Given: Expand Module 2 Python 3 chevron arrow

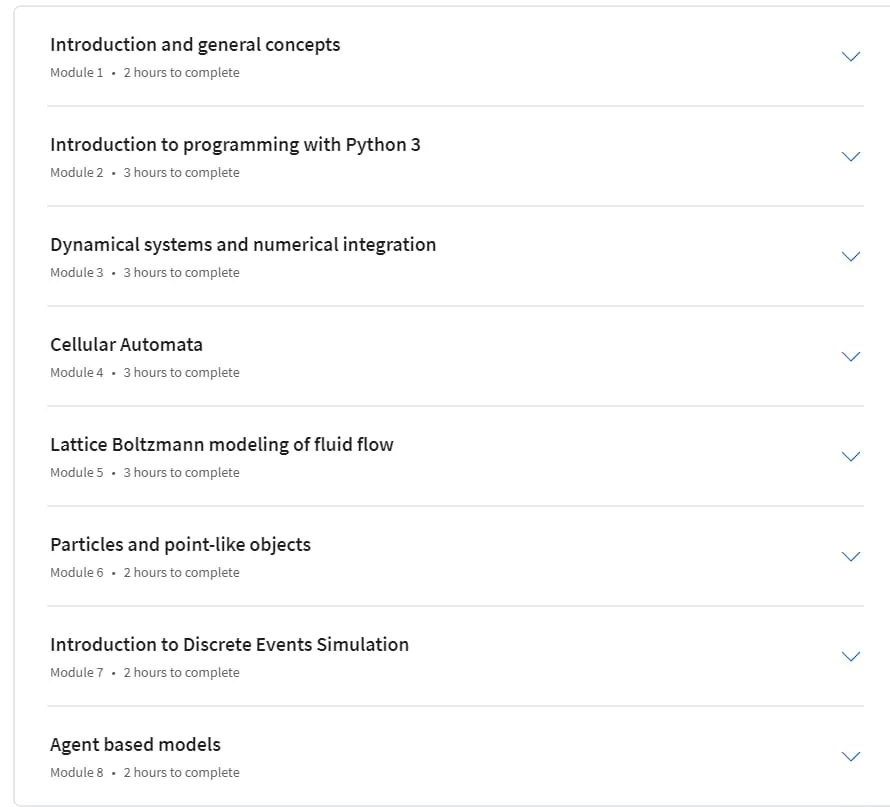Looking at the screenshot, I should pos(850,156).
